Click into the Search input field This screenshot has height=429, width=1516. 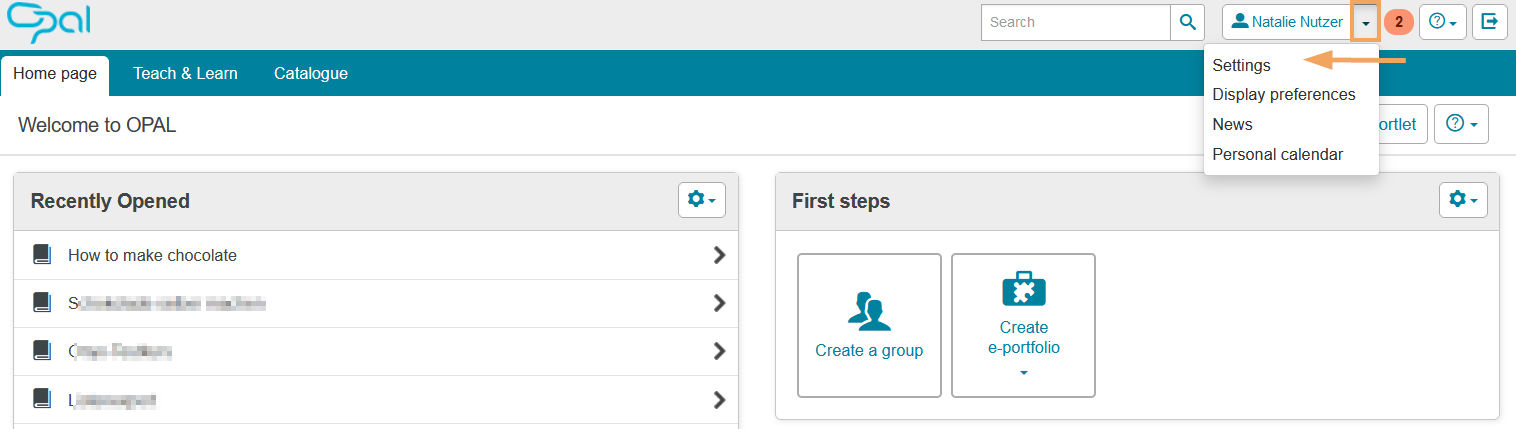[x=1075, y=22]
